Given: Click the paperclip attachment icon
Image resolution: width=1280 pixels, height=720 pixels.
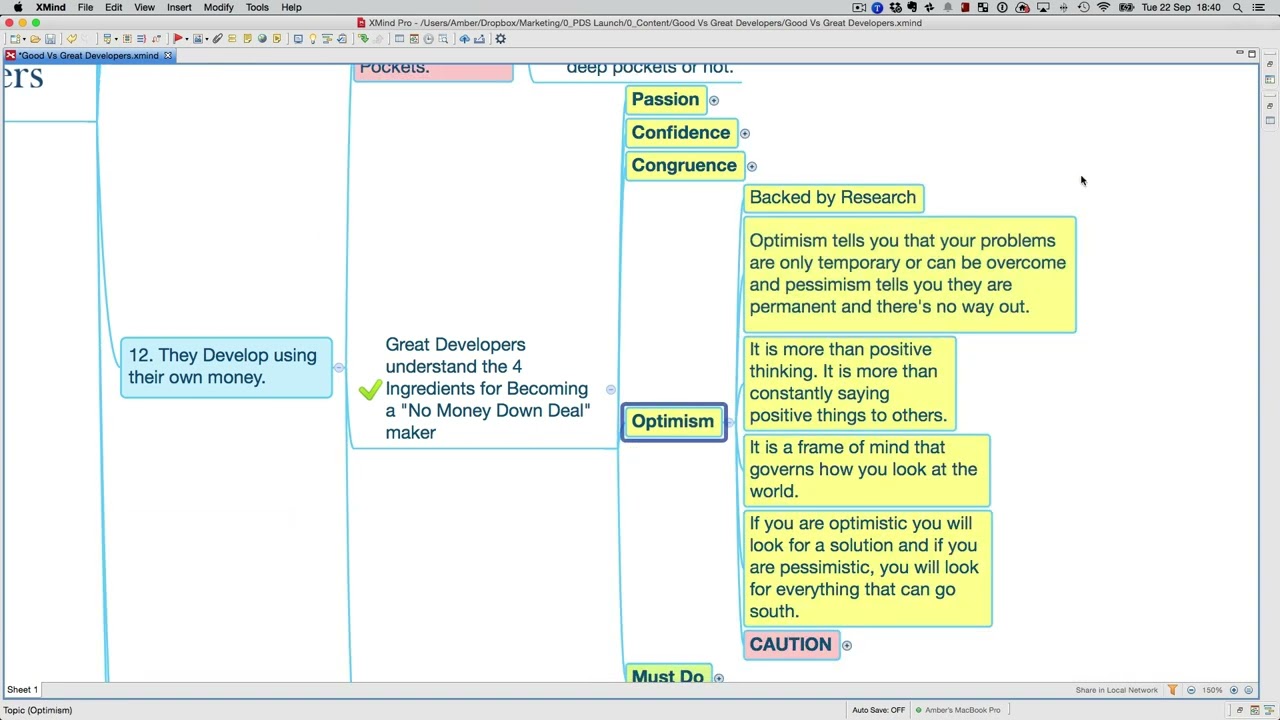Looking at the screenshot, I should pyautogui.click(x=217, y=39).
